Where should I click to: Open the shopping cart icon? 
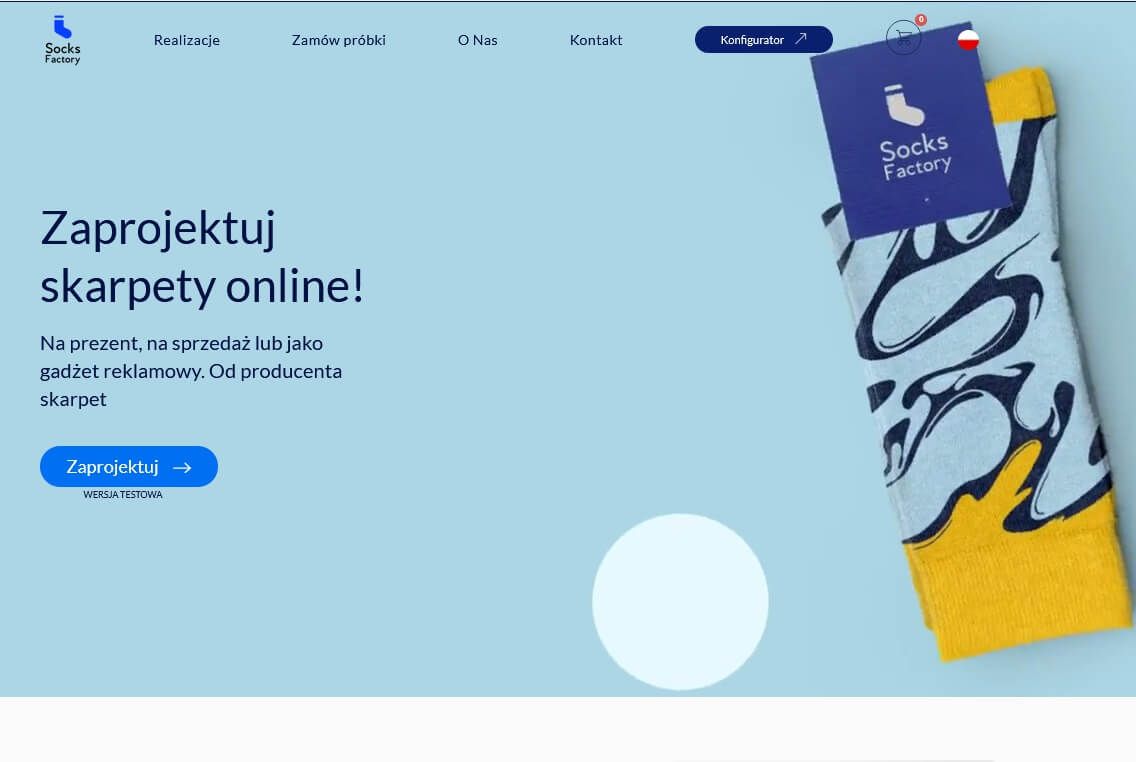click(903, 37)
